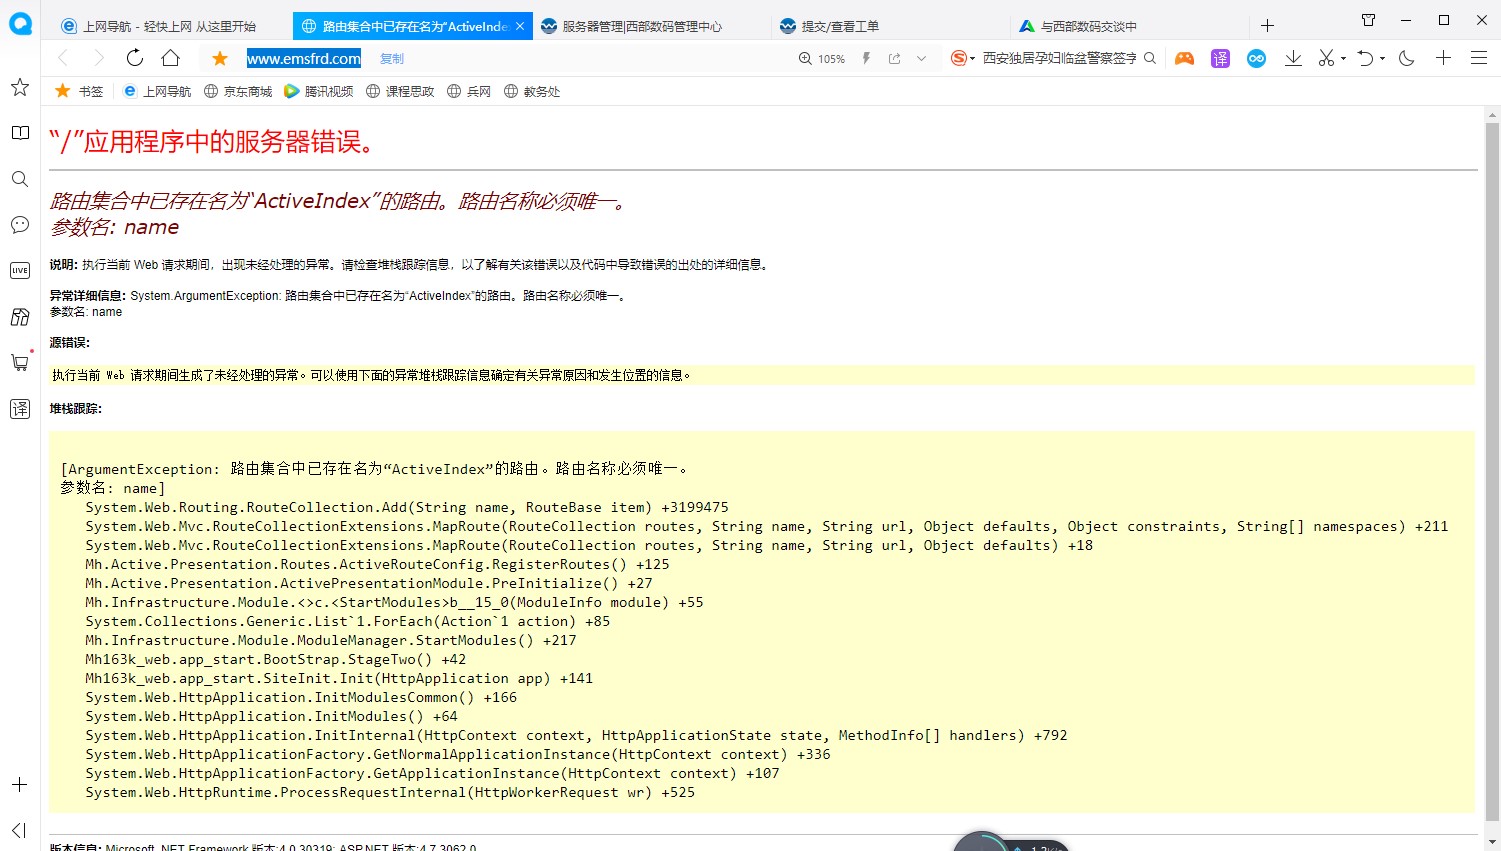1501x851 pixels.
Task: Click the browser logo icon at top-left
Action: pos(20,24)
